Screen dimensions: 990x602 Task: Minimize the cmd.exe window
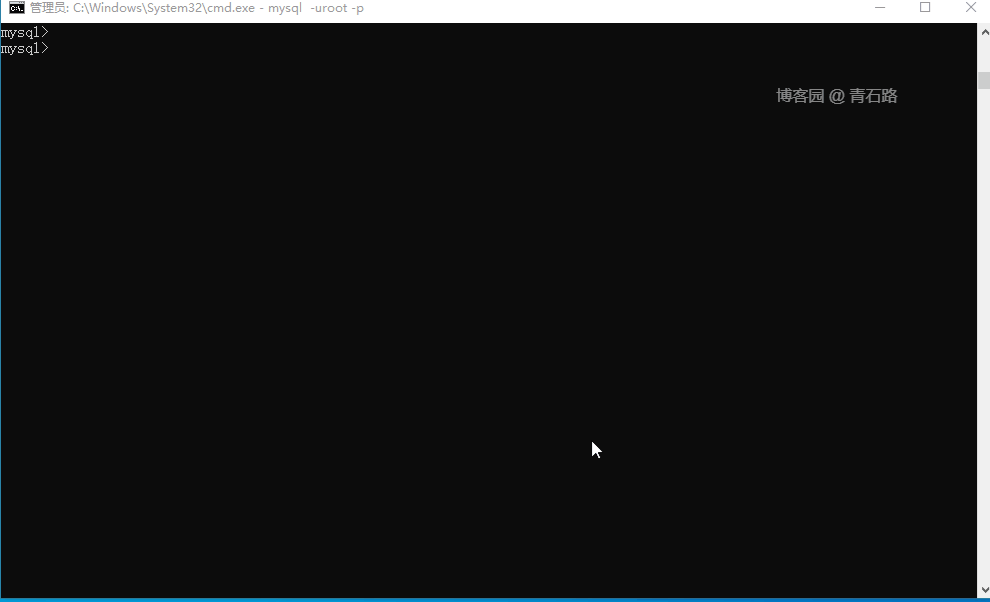[880, 8]
